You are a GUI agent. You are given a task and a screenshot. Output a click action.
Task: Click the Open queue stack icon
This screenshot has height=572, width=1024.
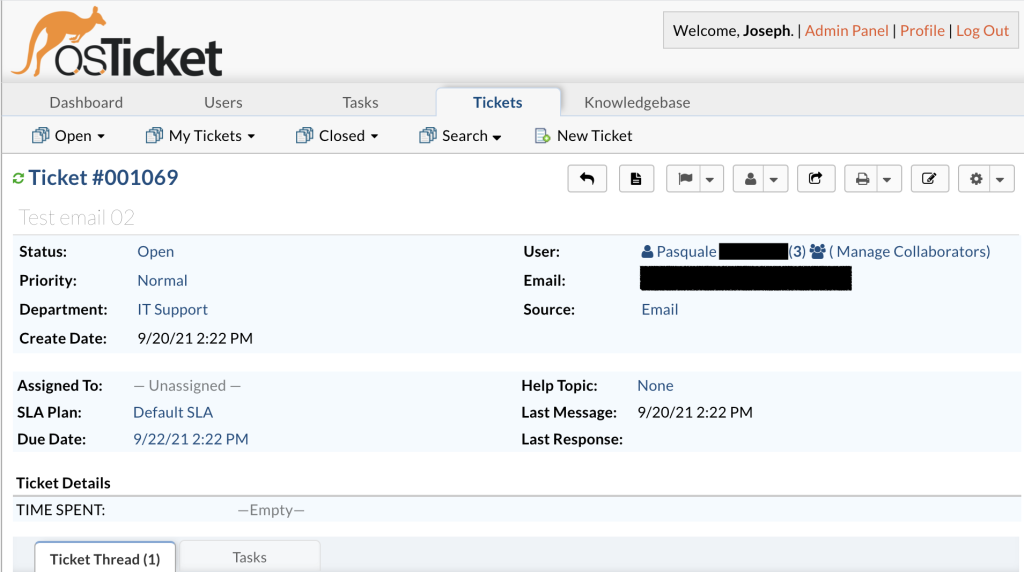click(40, 135)
